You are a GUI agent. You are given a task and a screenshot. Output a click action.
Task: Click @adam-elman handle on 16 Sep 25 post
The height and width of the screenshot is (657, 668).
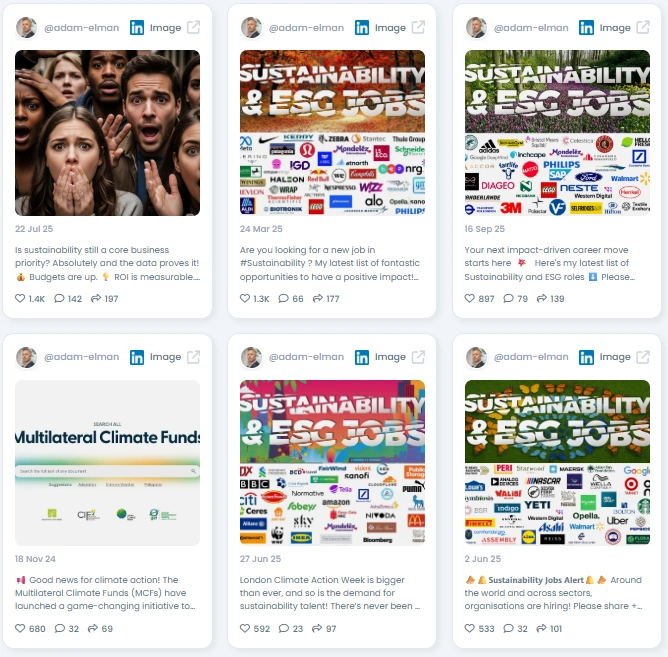531,28
